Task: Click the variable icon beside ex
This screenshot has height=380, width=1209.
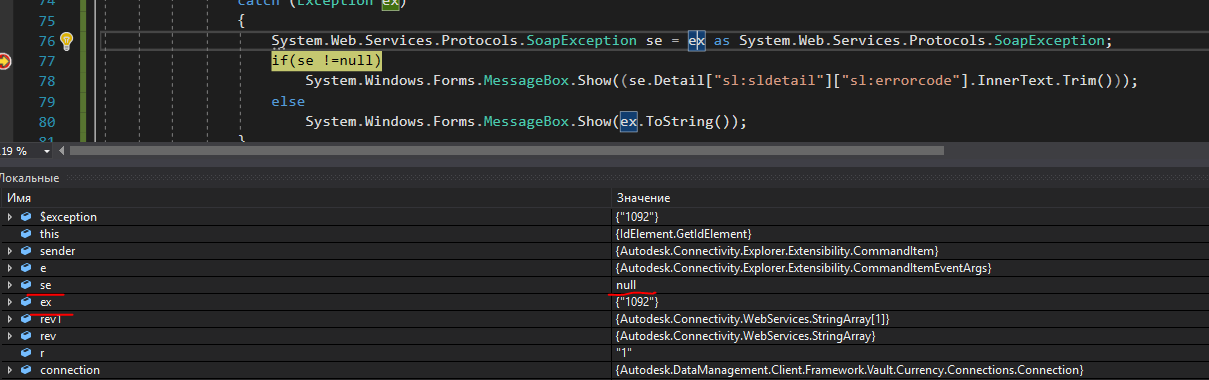Action: coord(27,301)
